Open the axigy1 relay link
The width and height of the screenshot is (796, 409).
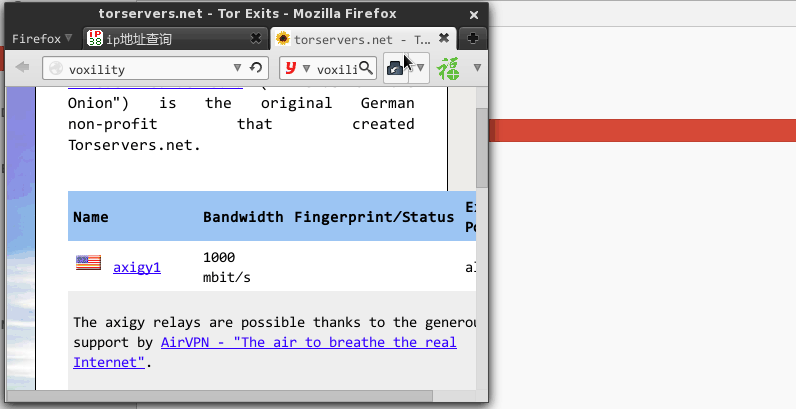(x=137, y=267)
